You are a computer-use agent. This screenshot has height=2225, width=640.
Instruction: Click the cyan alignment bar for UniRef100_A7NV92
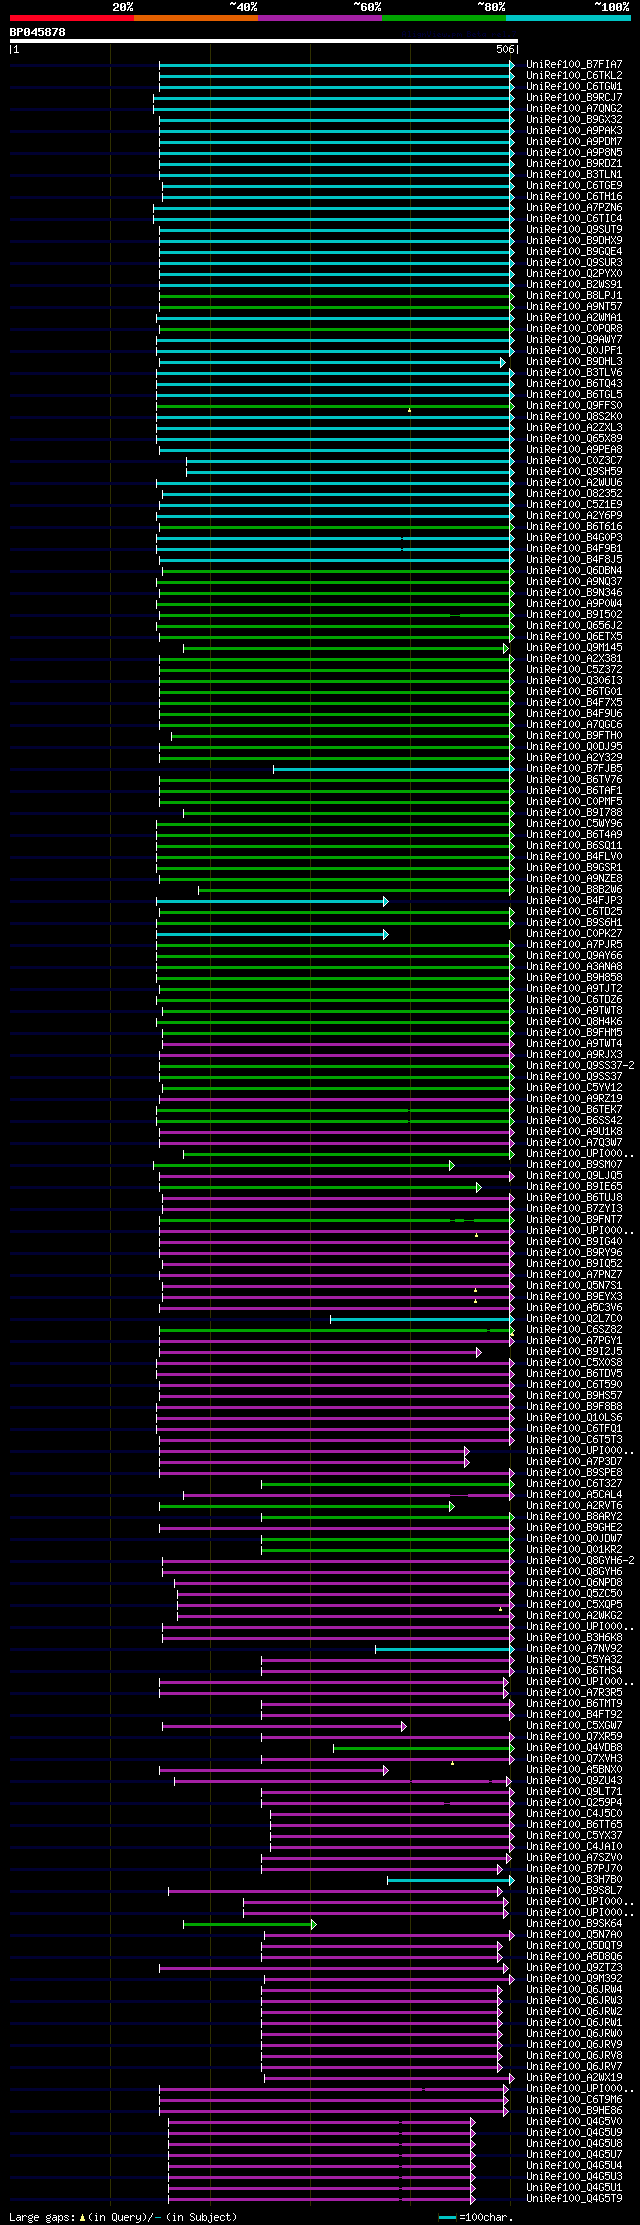(445, 1649)
